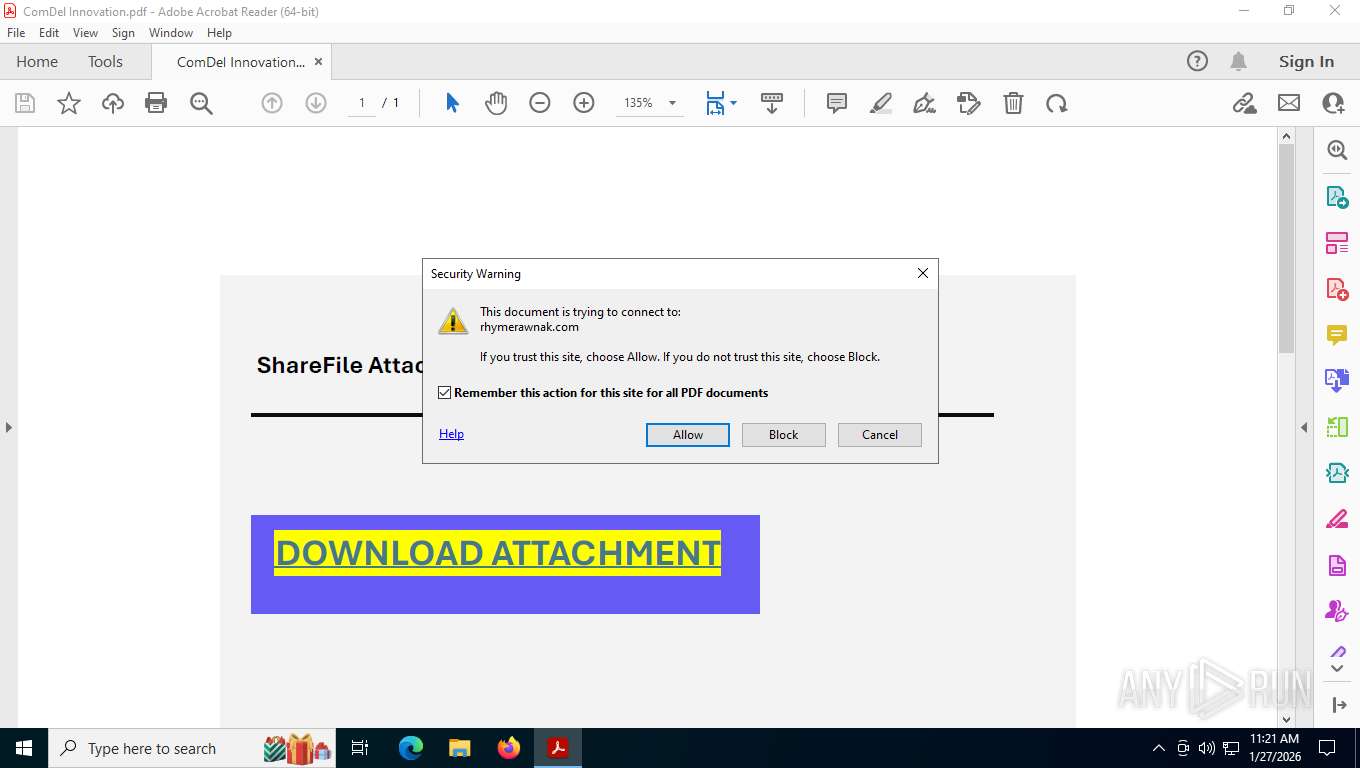The width and height of the screenshot is (1360, 768).
Task: Click the Edit stamp toolbar icon
Action: 969,103
